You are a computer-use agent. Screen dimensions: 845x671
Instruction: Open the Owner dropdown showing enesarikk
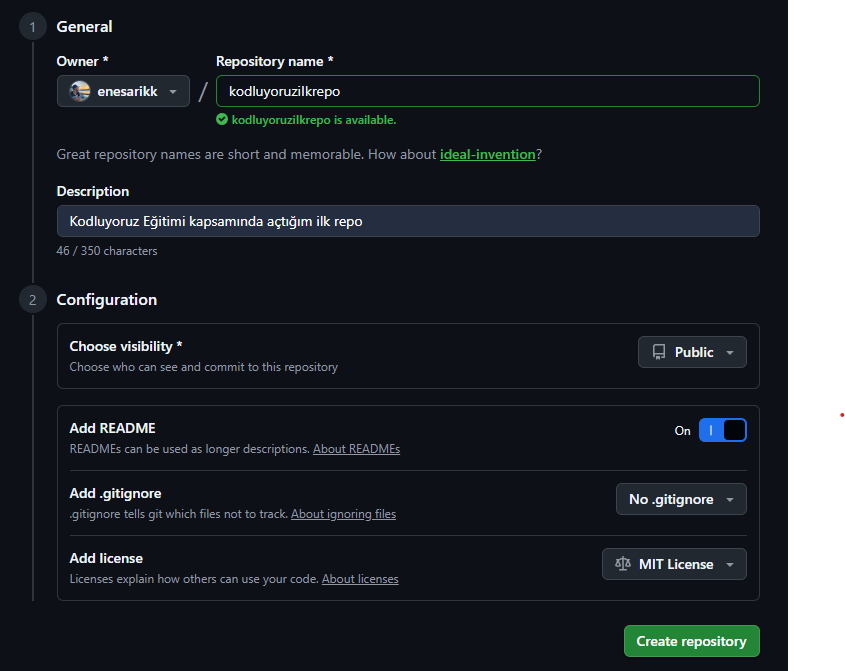pyautogui.click(x=123, y=91)
